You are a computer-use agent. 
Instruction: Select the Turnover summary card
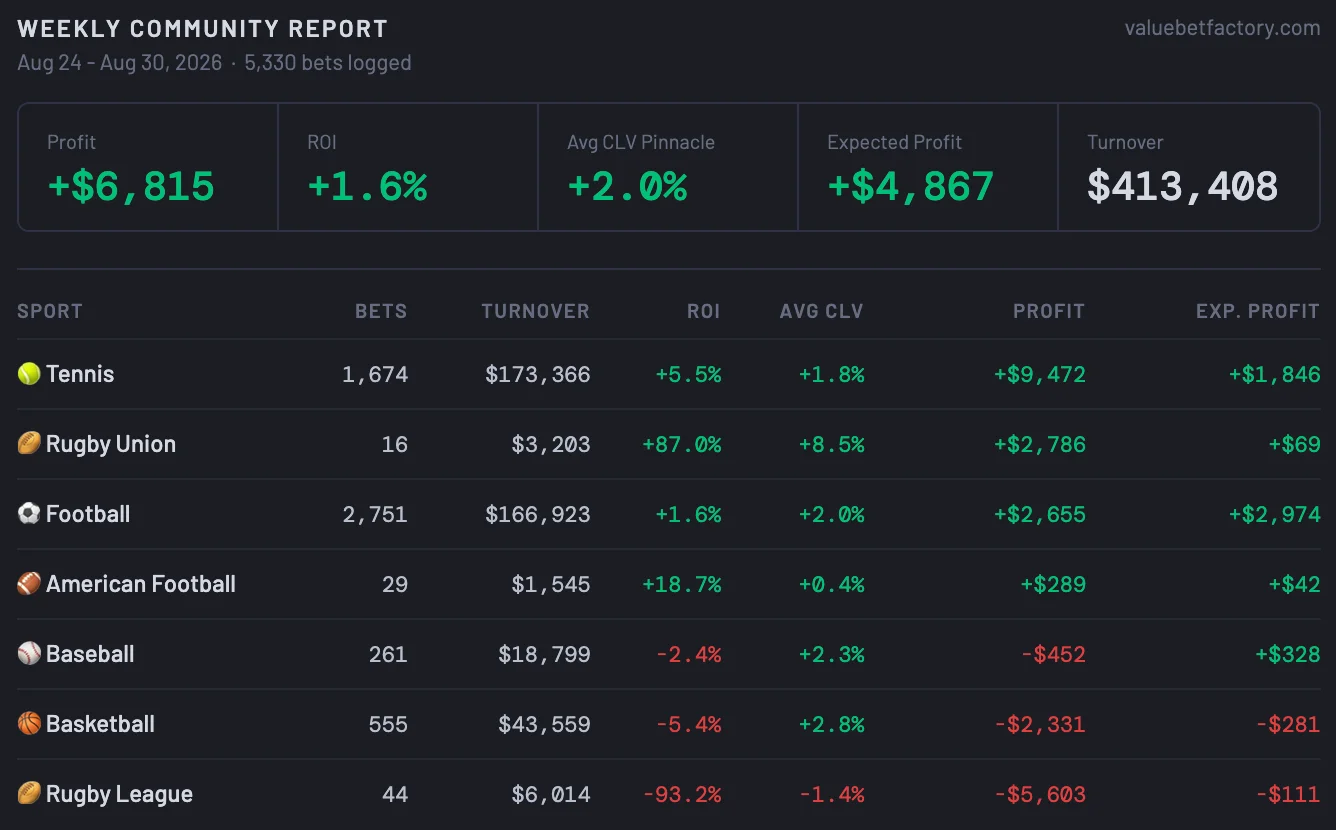tap(1189, 167)
